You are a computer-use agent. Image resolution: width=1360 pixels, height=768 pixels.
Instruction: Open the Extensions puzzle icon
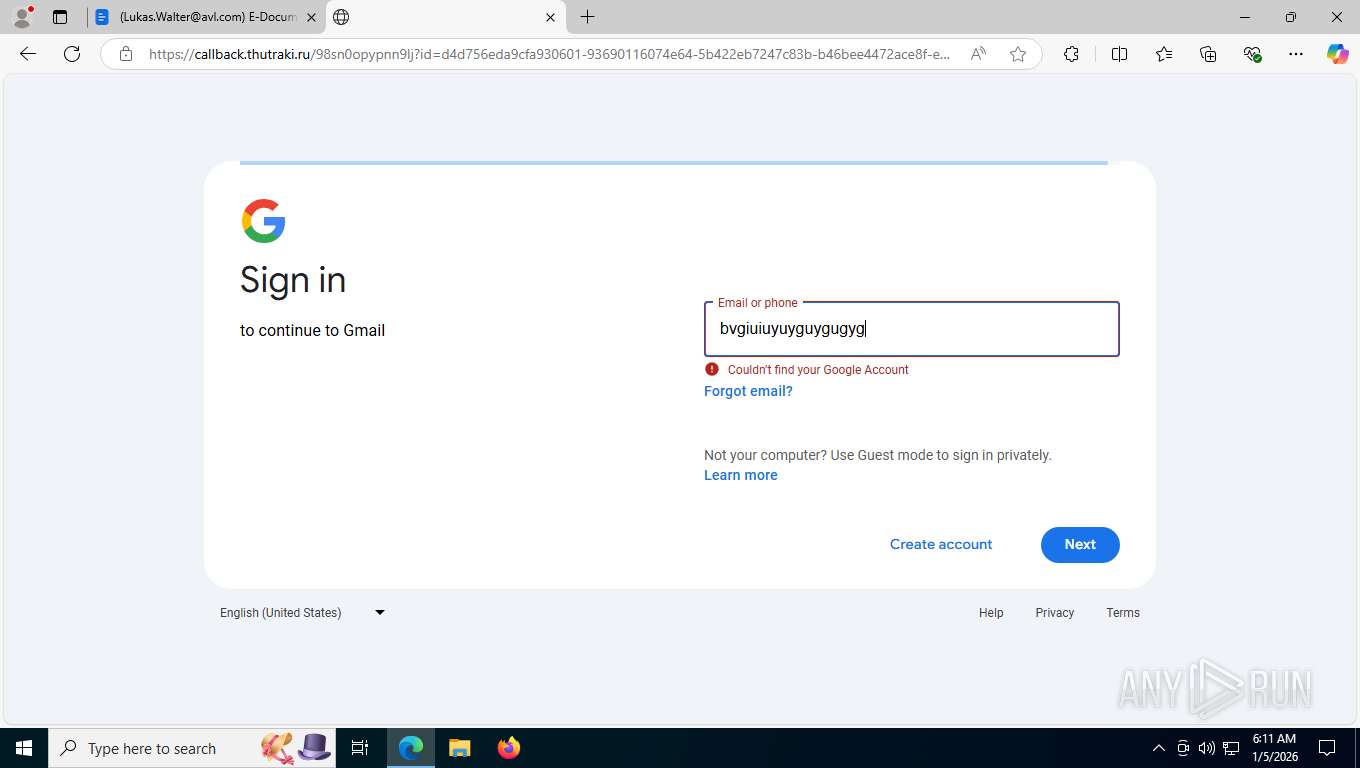tap(1072, 54)
